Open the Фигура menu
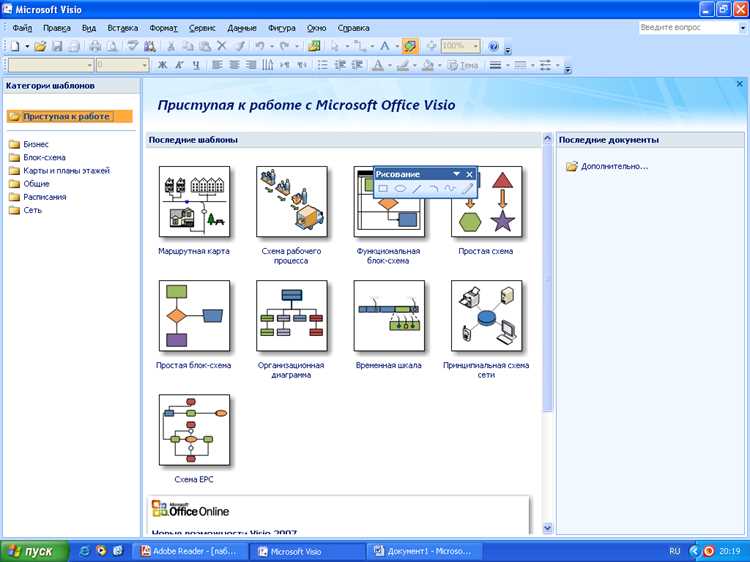 coord(281,28)
